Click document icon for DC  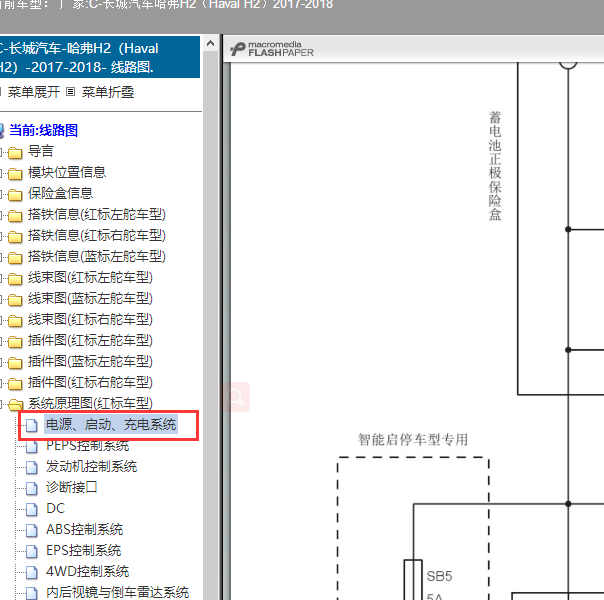32,509
